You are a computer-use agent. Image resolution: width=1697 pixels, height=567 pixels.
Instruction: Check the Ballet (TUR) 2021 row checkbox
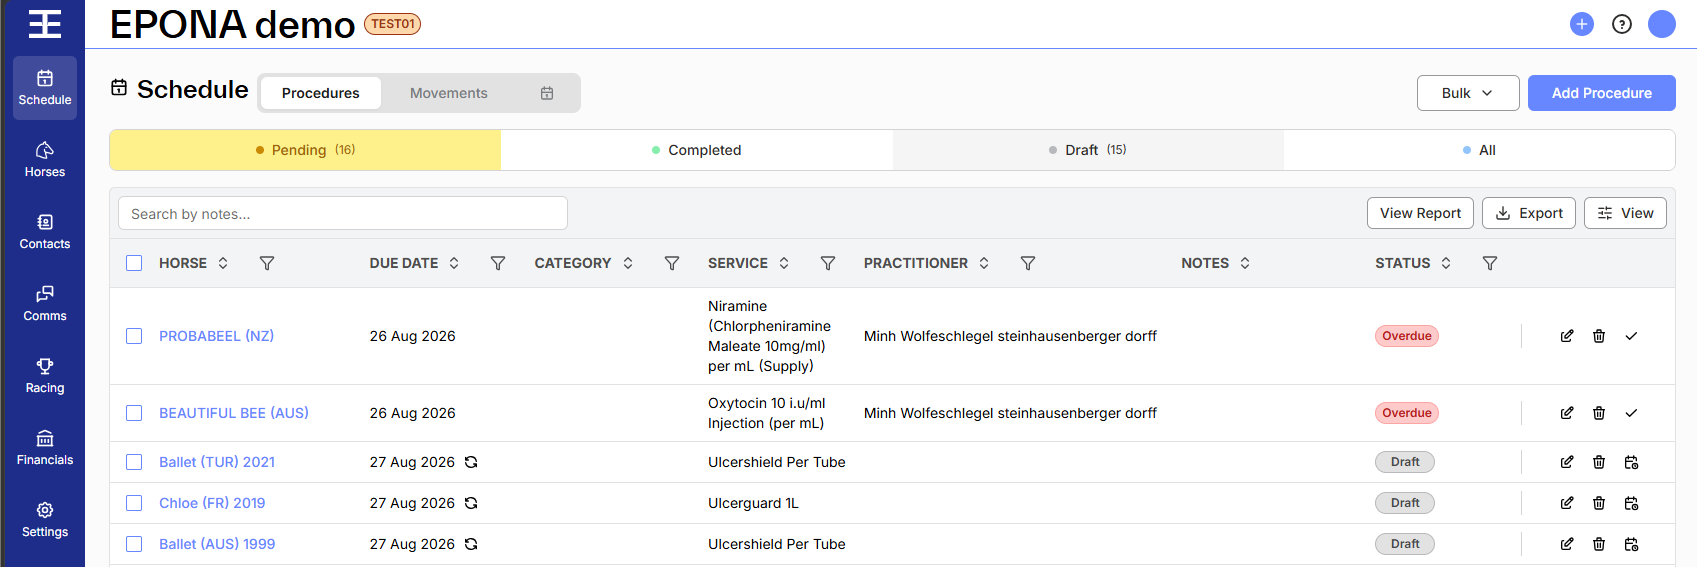click(x=134, y=462)
